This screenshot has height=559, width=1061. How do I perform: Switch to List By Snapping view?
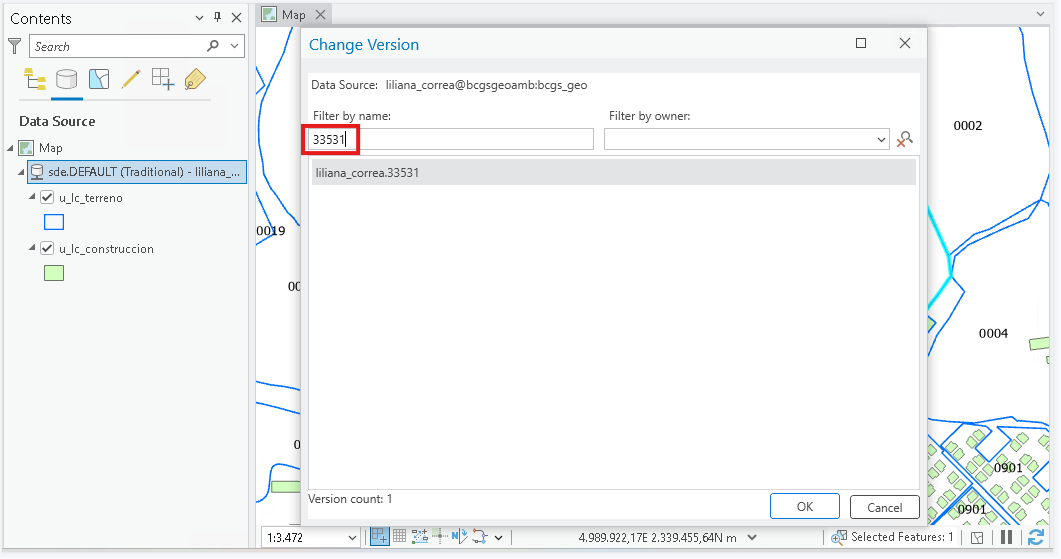(162, 79)
